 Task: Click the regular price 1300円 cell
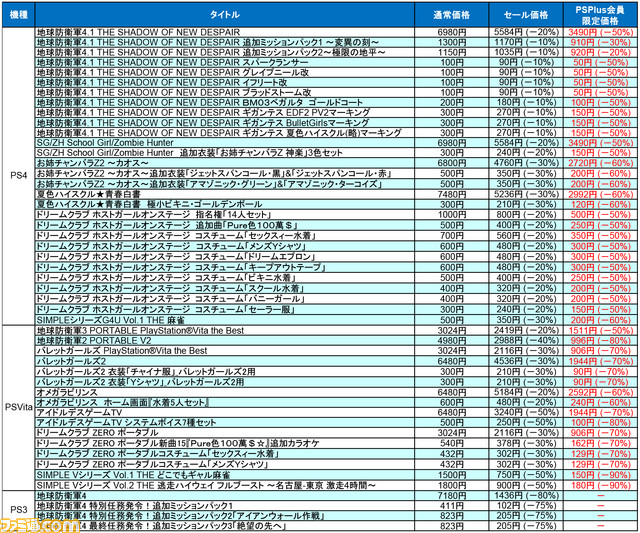coord(451,42)
